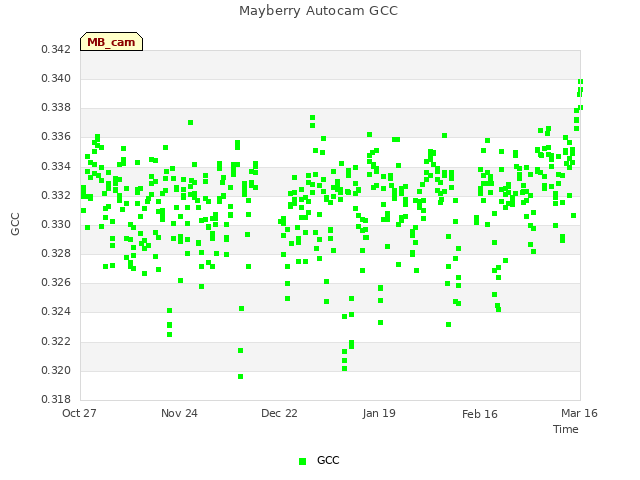Click the vertical GCC y-axis title
This screenshot has width=640, height=480.
tap(15, 224)
